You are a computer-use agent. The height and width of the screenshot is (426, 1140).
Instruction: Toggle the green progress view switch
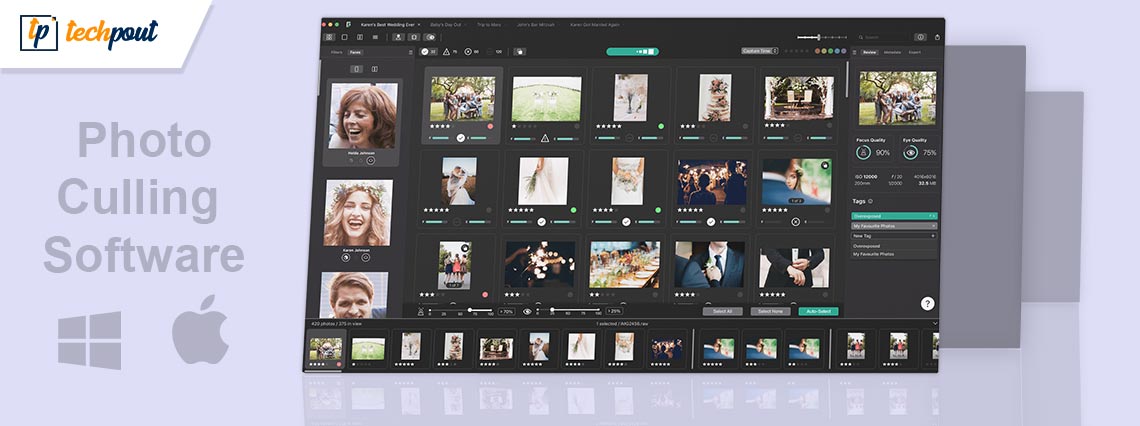tap(633, 52)
